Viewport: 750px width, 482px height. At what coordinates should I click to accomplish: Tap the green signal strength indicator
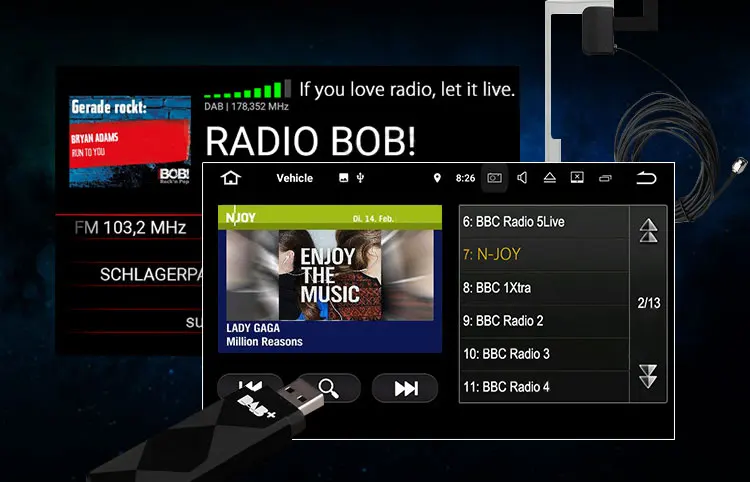click(x=247, y=89)
